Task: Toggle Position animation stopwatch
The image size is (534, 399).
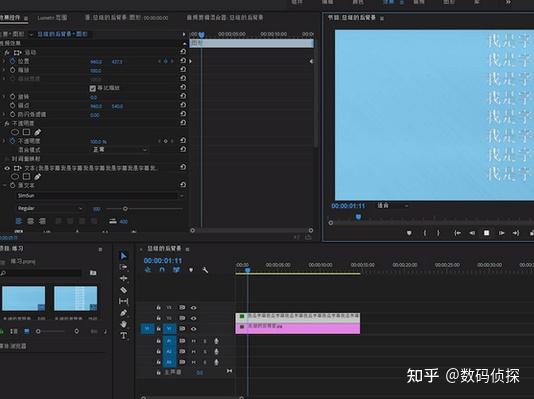Action: coord(13,61)
